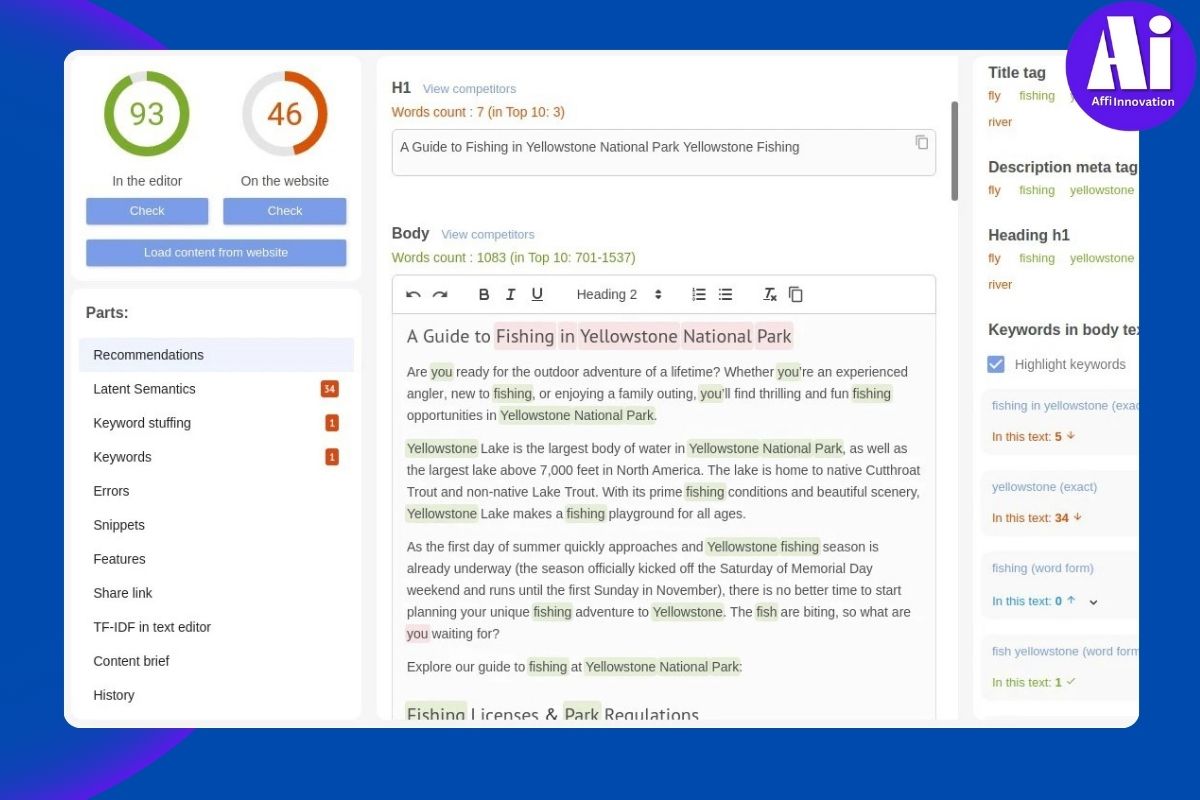Open the Latent Semantics part

click(x=144, y=389)
